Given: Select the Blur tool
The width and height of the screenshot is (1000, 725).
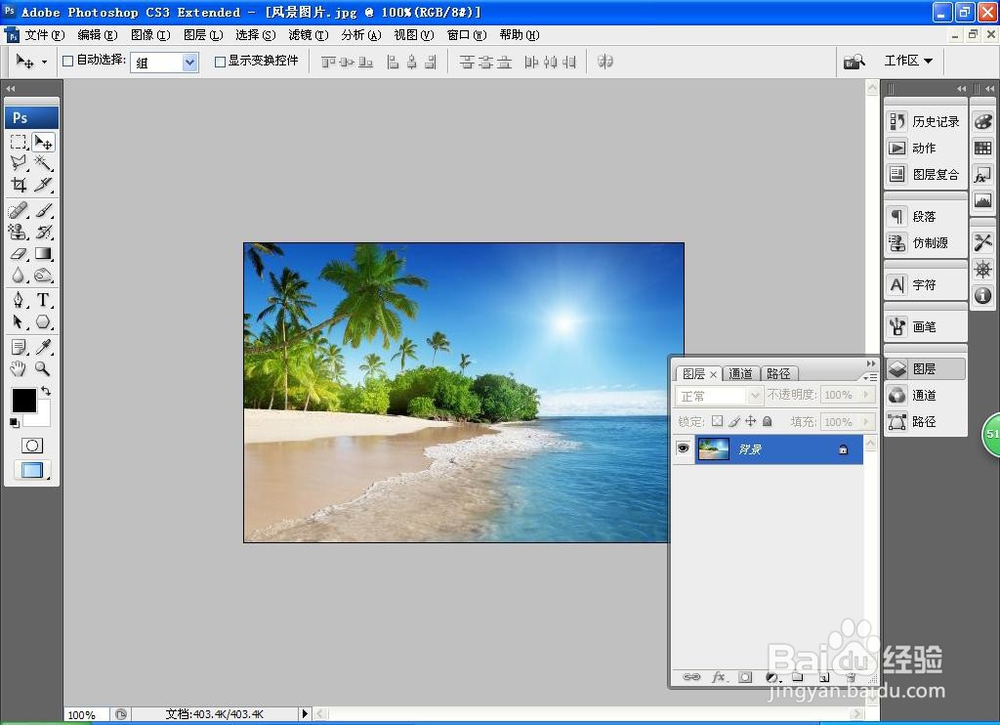Looking at the screenshot, I should click(x=18, y=275).
